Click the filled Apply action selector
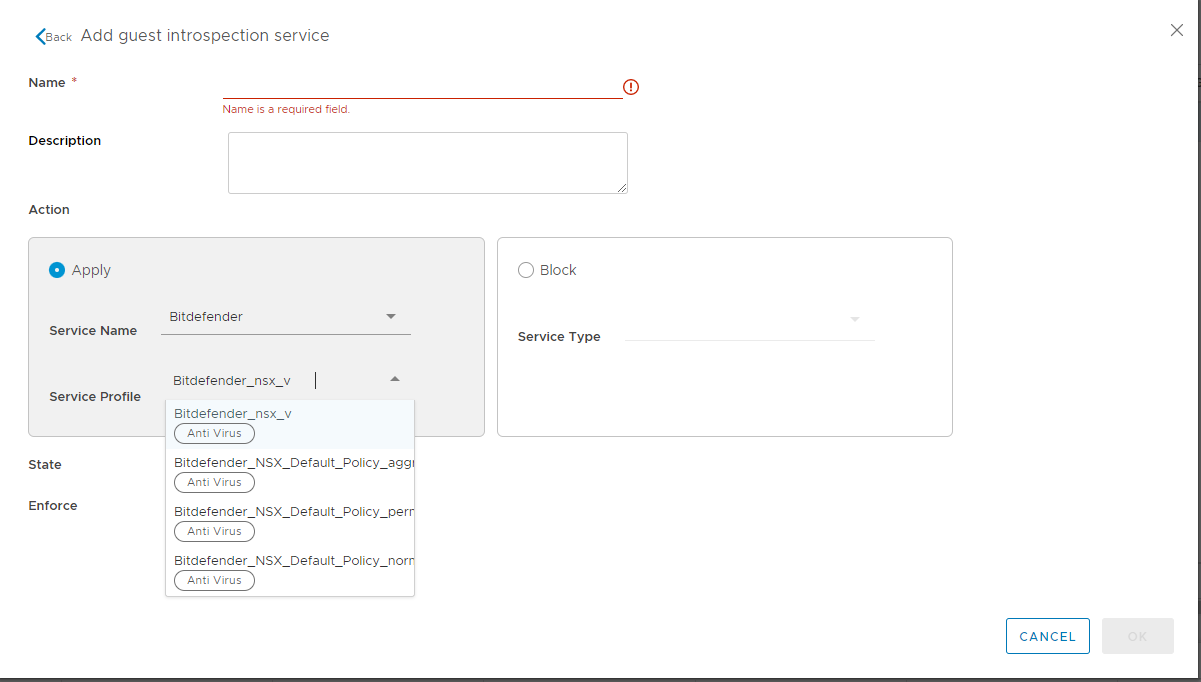The image size is (1201, 682). [x=57, y=270]
